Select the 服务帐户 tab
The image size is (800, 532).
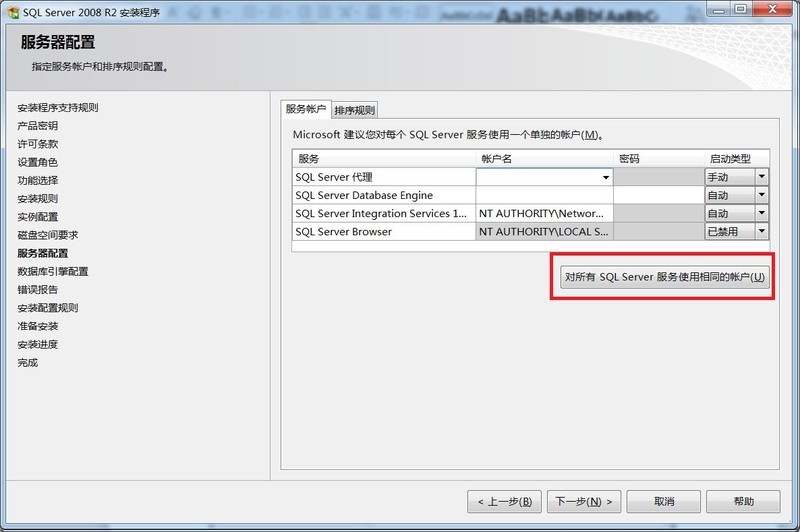(x=305, y=109)
